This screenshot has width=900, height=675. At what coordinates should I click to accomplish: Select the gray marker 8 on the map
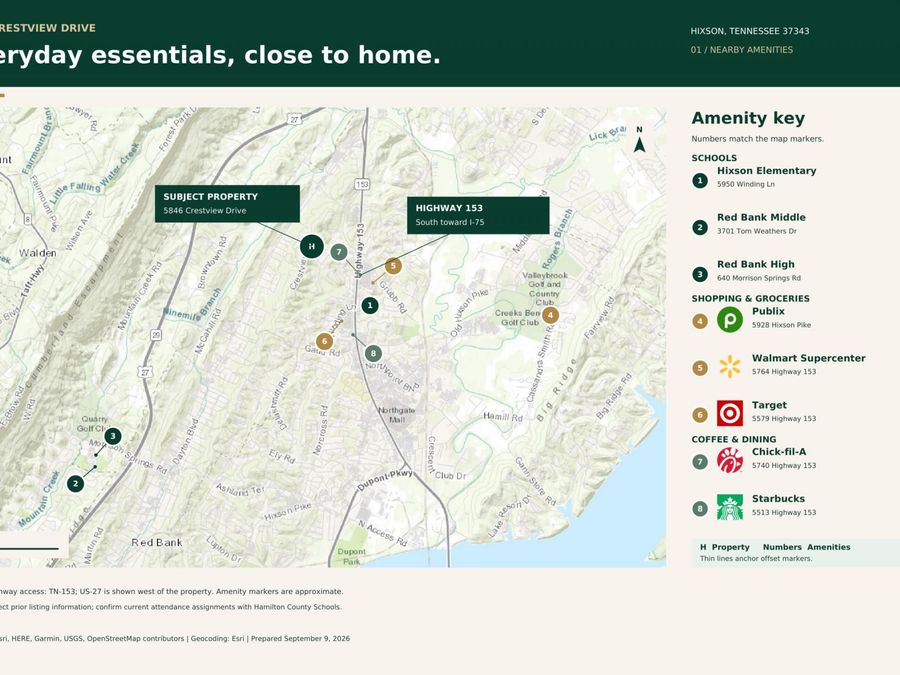point(373,354)
